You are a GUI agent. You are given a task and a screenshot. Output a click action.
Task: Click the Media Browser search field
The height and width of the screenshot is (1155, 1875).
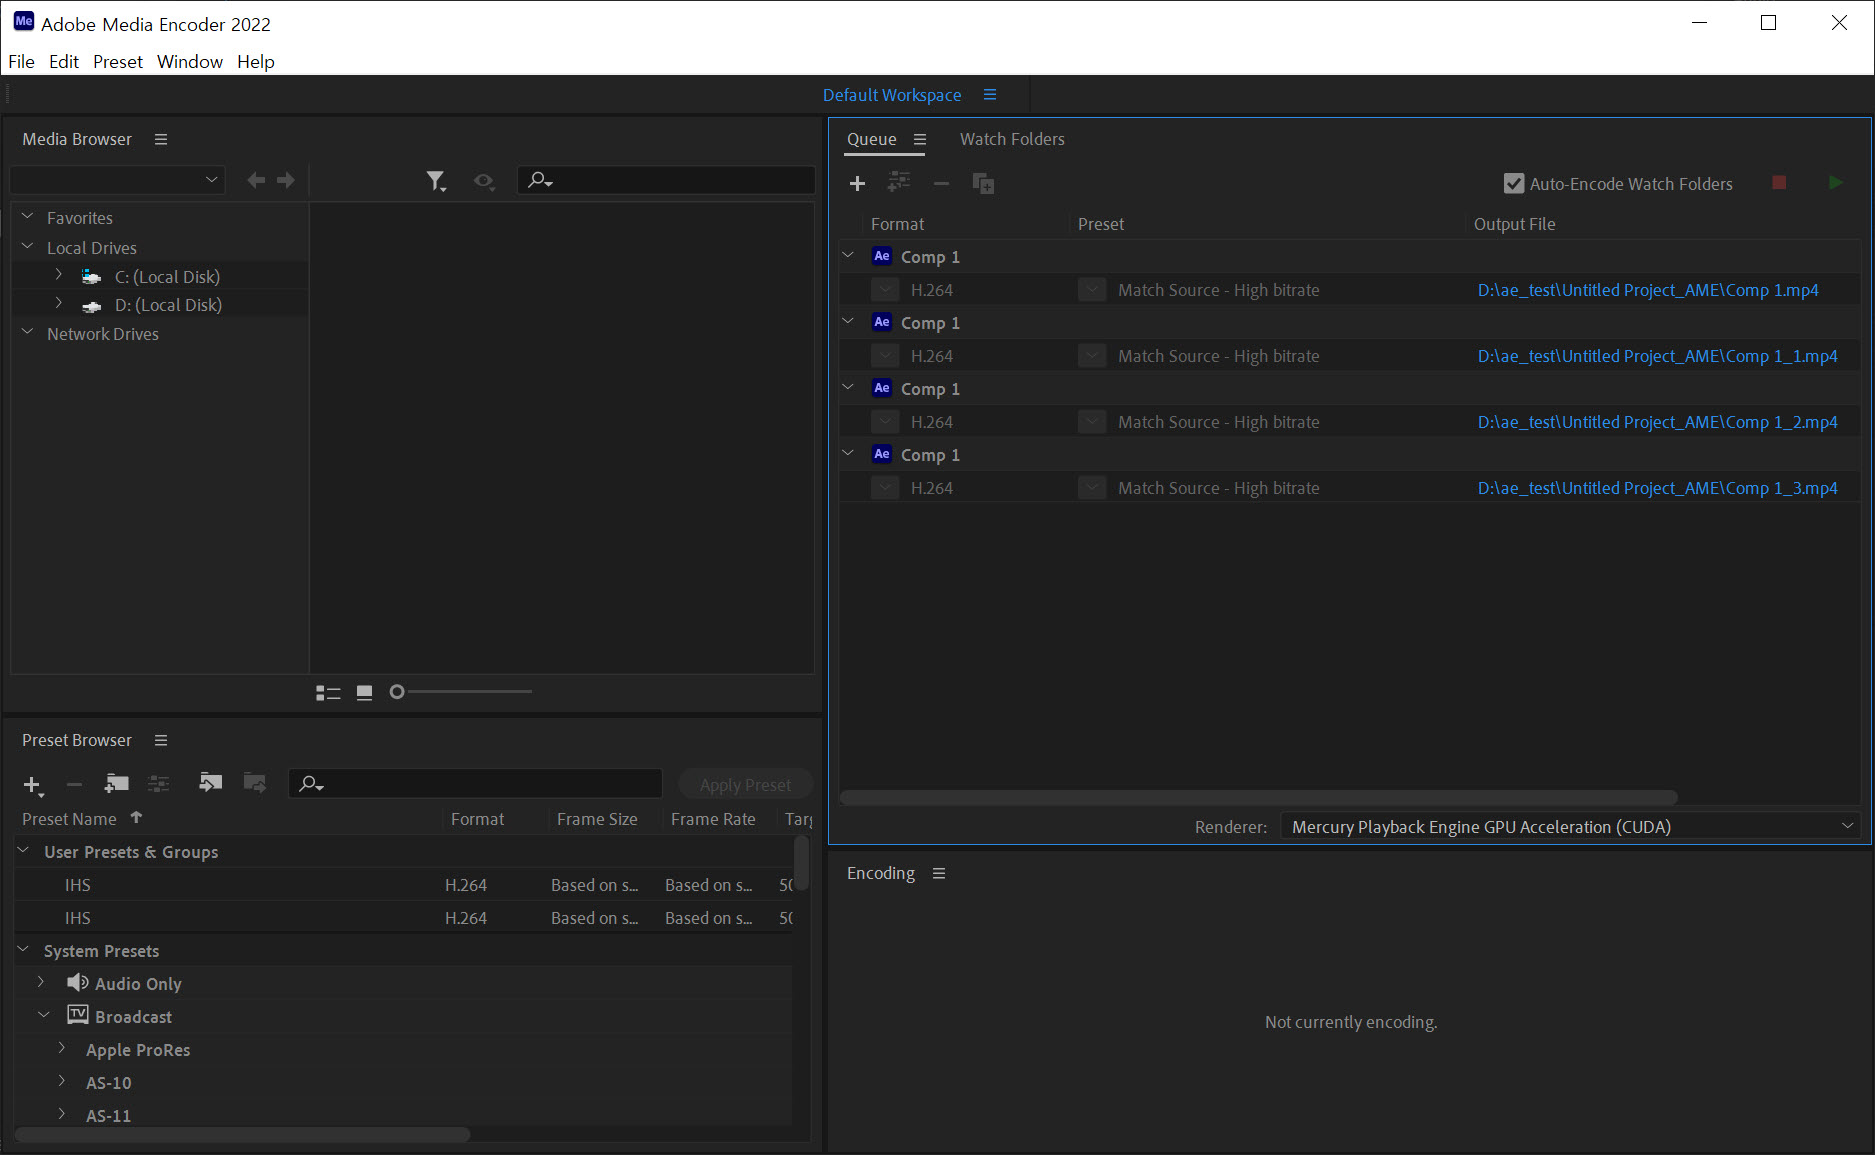coord(666,180)
